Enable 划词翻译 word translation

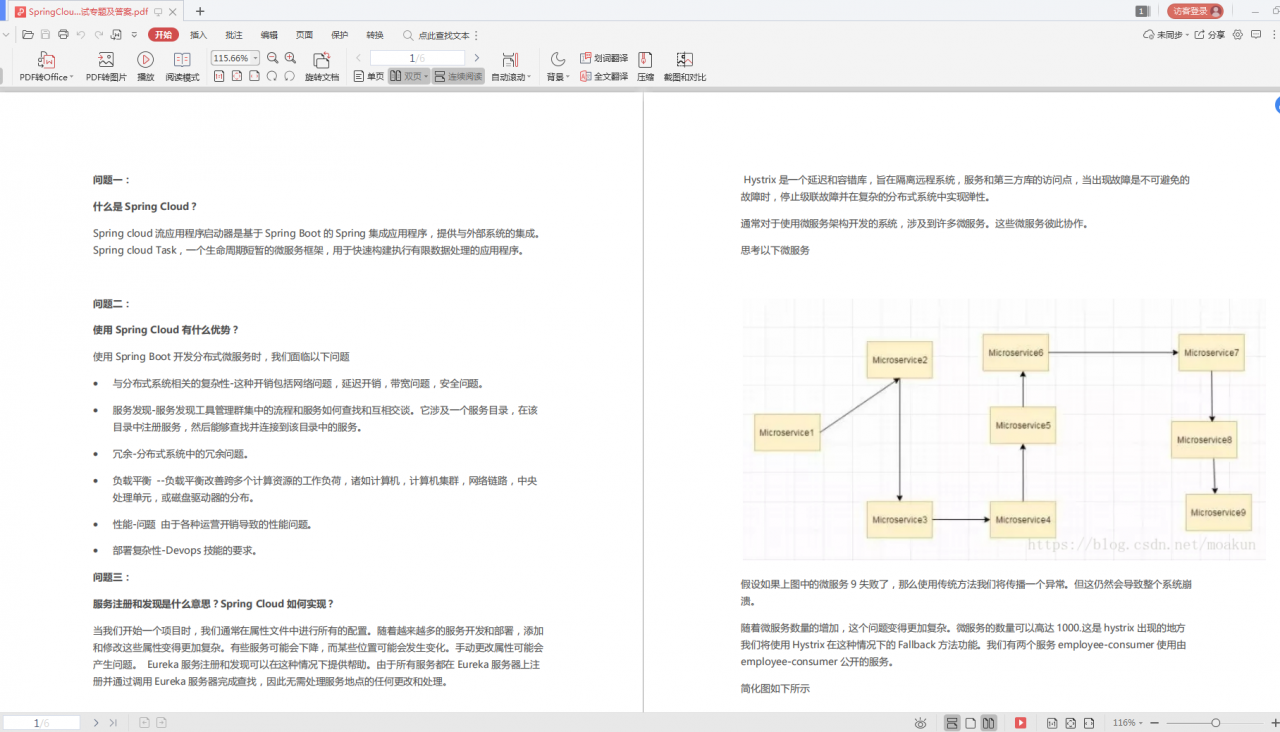604,57
